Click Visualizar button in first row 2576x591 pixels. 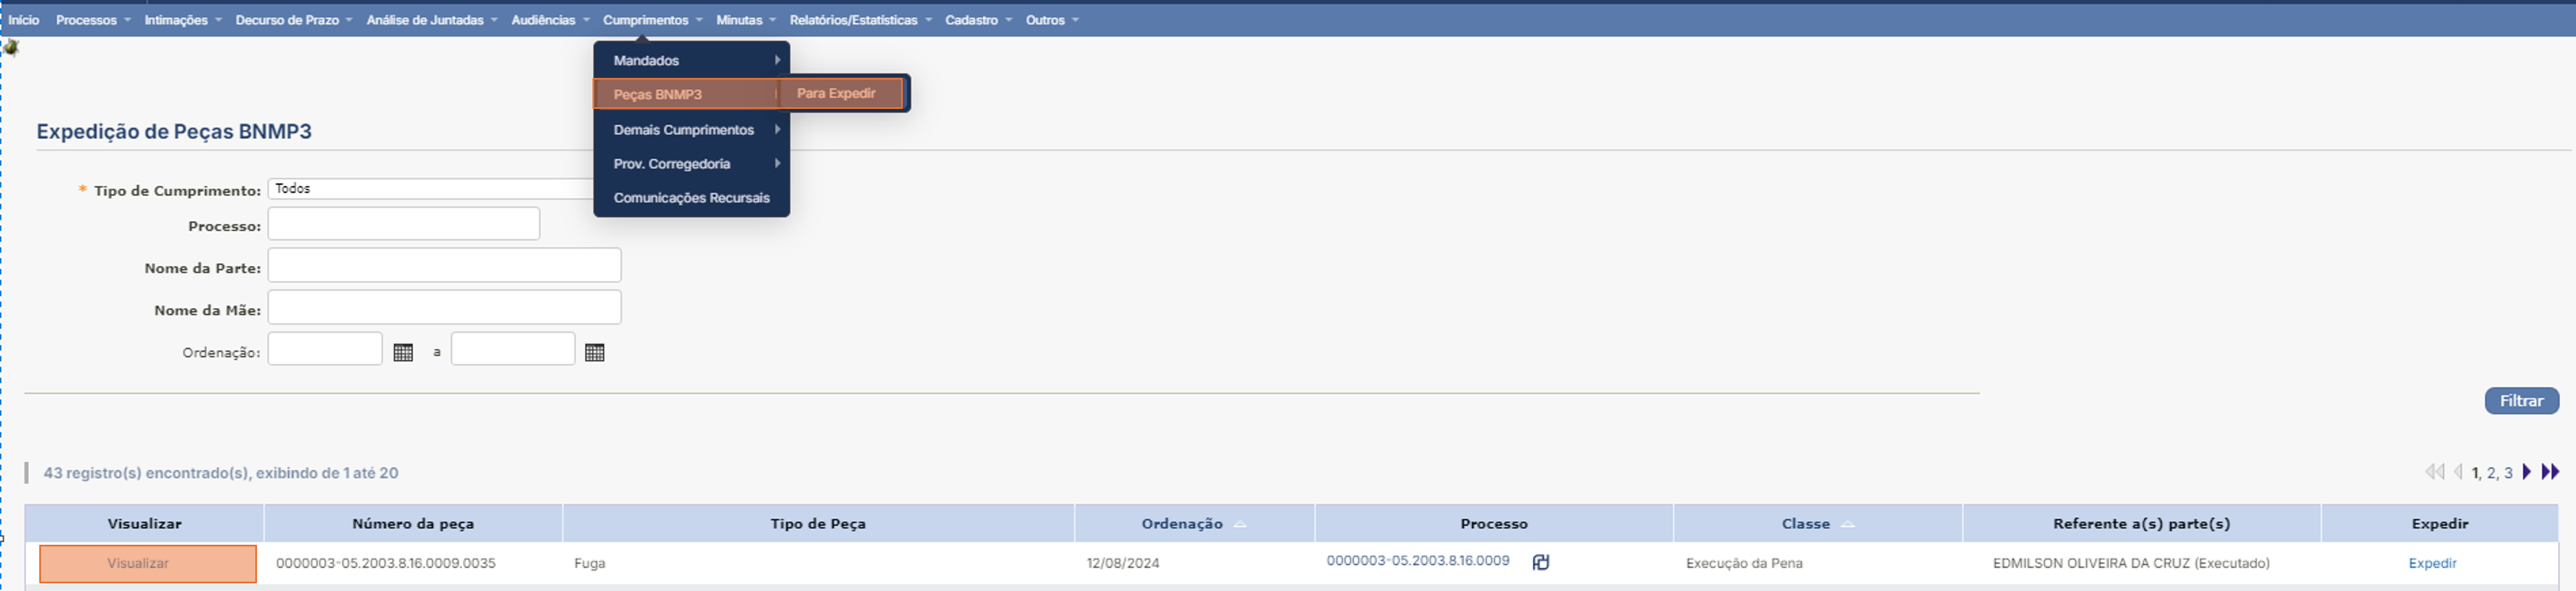148,564
